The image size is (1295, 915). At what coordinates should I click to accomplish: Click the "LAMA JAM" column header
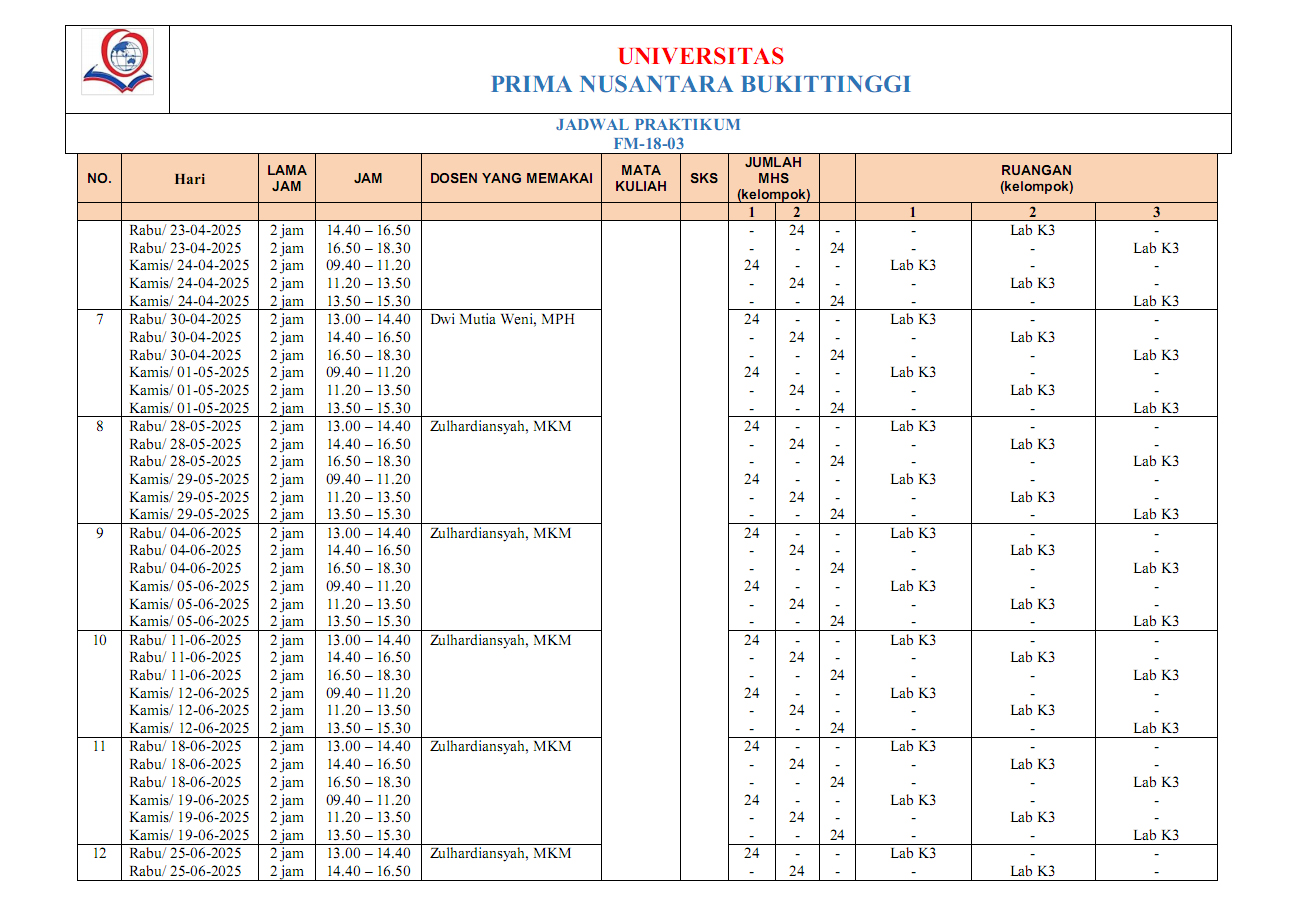point(287,178)
